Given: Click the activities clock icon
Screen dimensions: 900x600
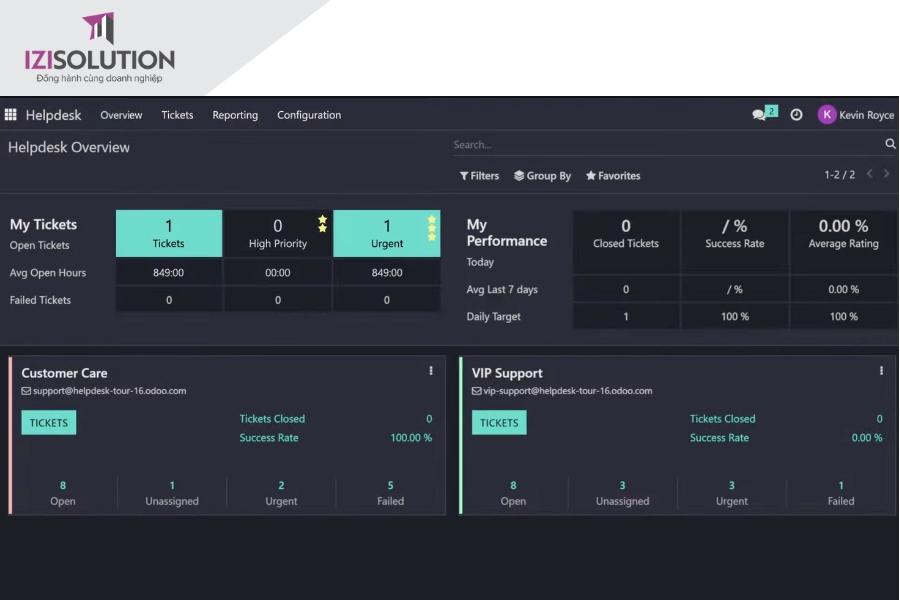Looking at the screenshot, I should click(796, 115).
